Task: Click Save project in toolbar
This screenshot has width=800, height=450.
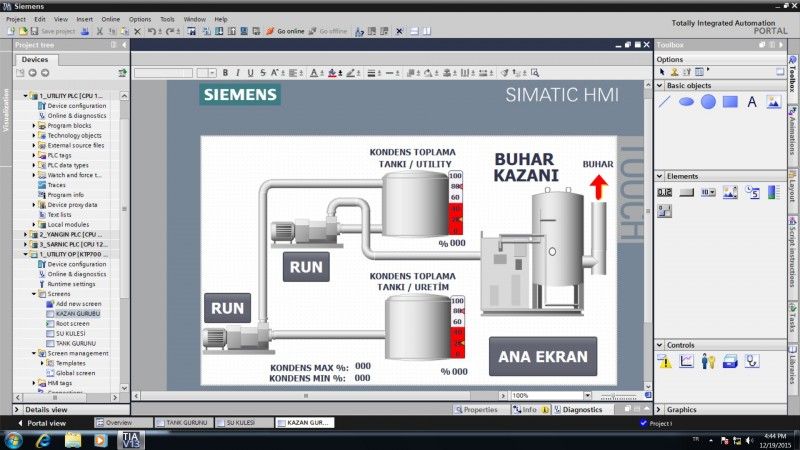Action: 53,31
